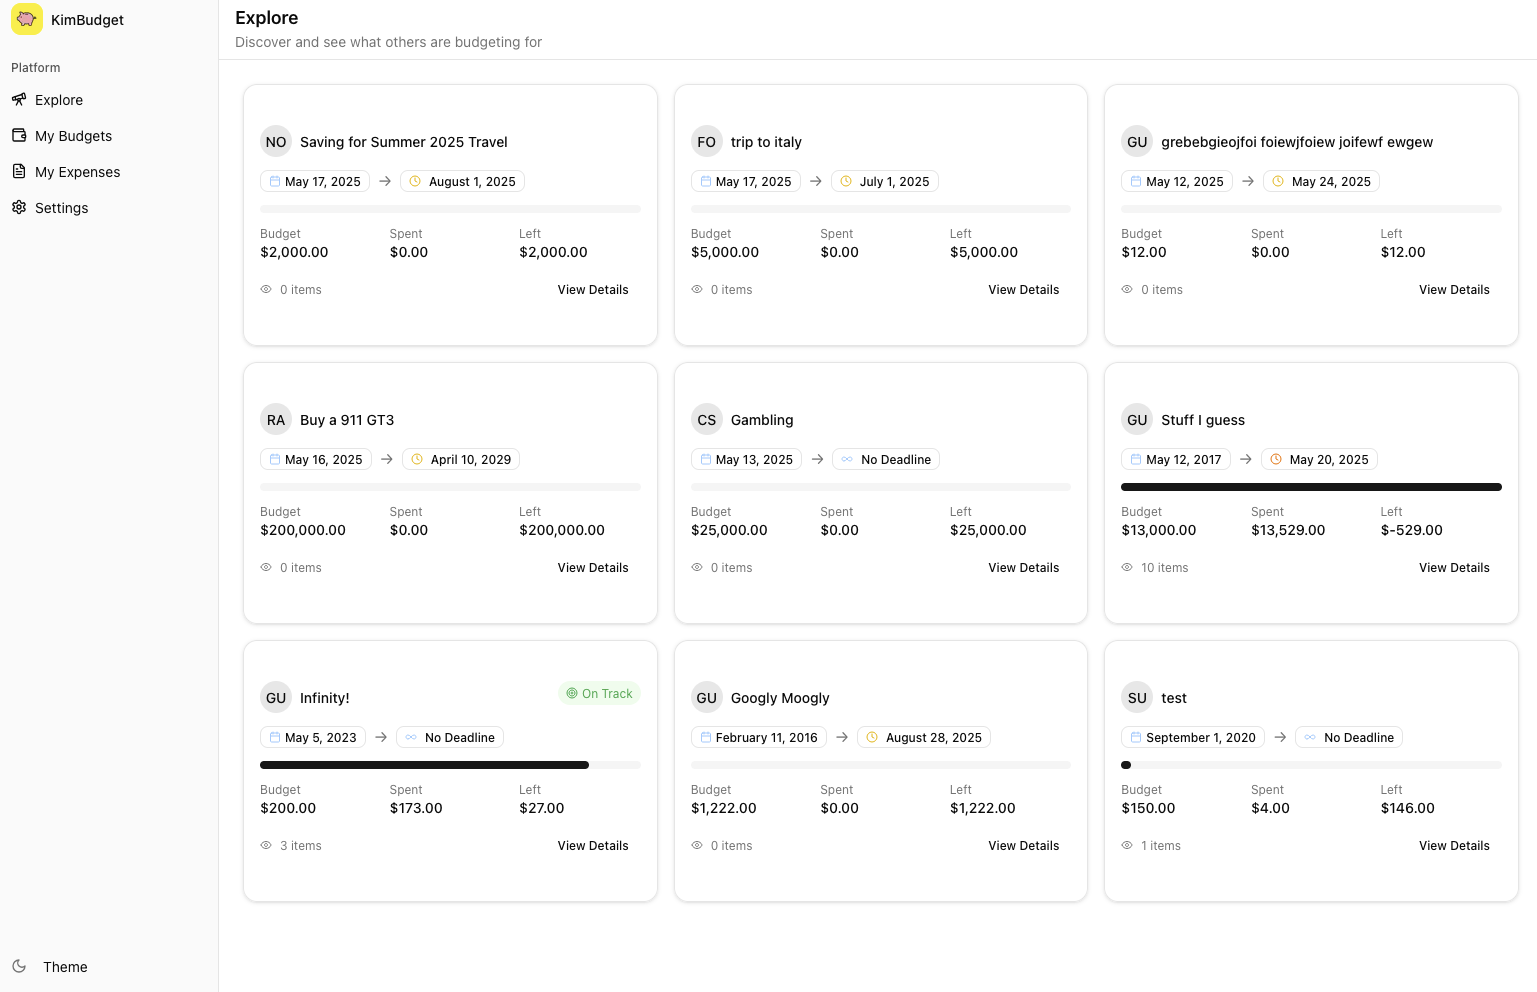1537x992 pixels.
Task: Click the Explore telescope icon in sidebar
Action: pos(19,99)
